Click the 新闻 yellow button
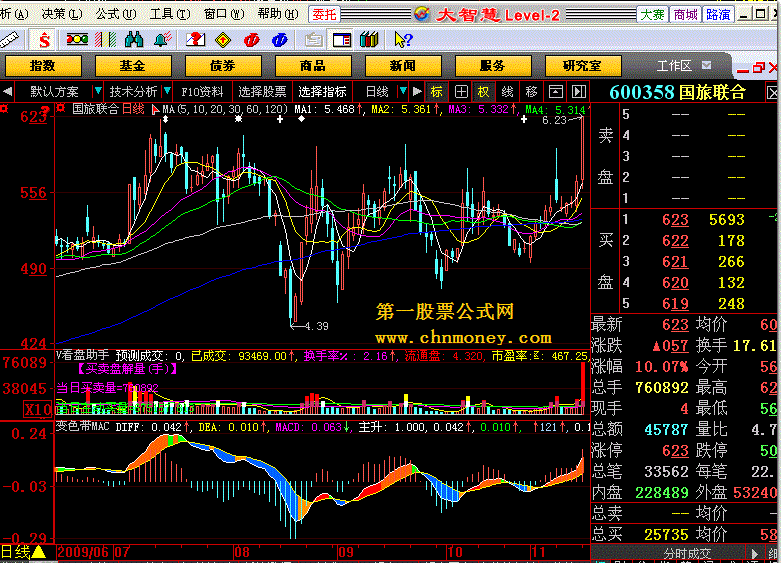Viewport: 784px width, 563px height. (x=402, y=66)
